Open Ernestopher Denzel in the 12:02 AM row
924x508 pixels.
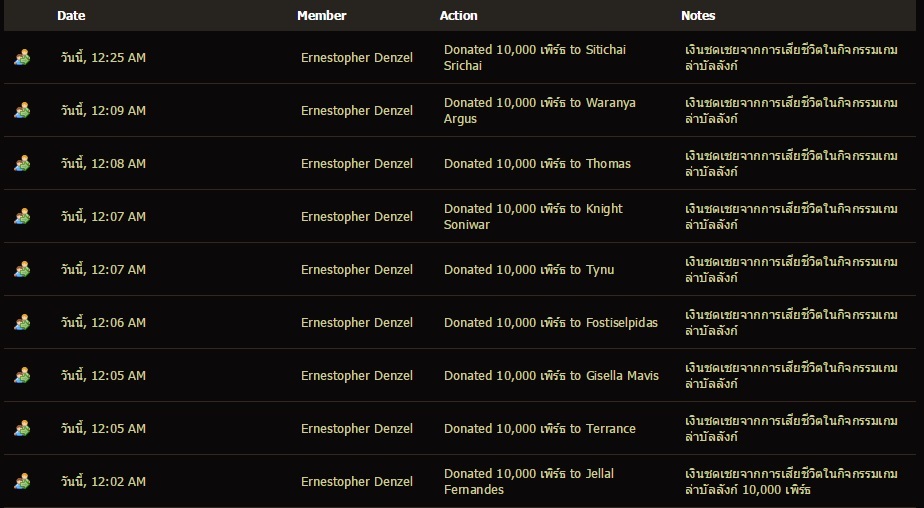357,481
